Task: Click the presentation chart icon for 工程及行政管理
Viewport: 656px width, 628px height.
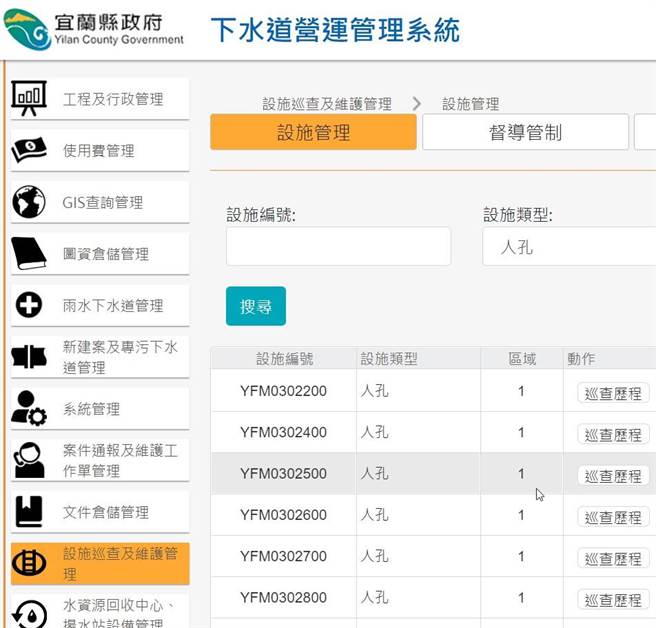Action: pos(28,98)
